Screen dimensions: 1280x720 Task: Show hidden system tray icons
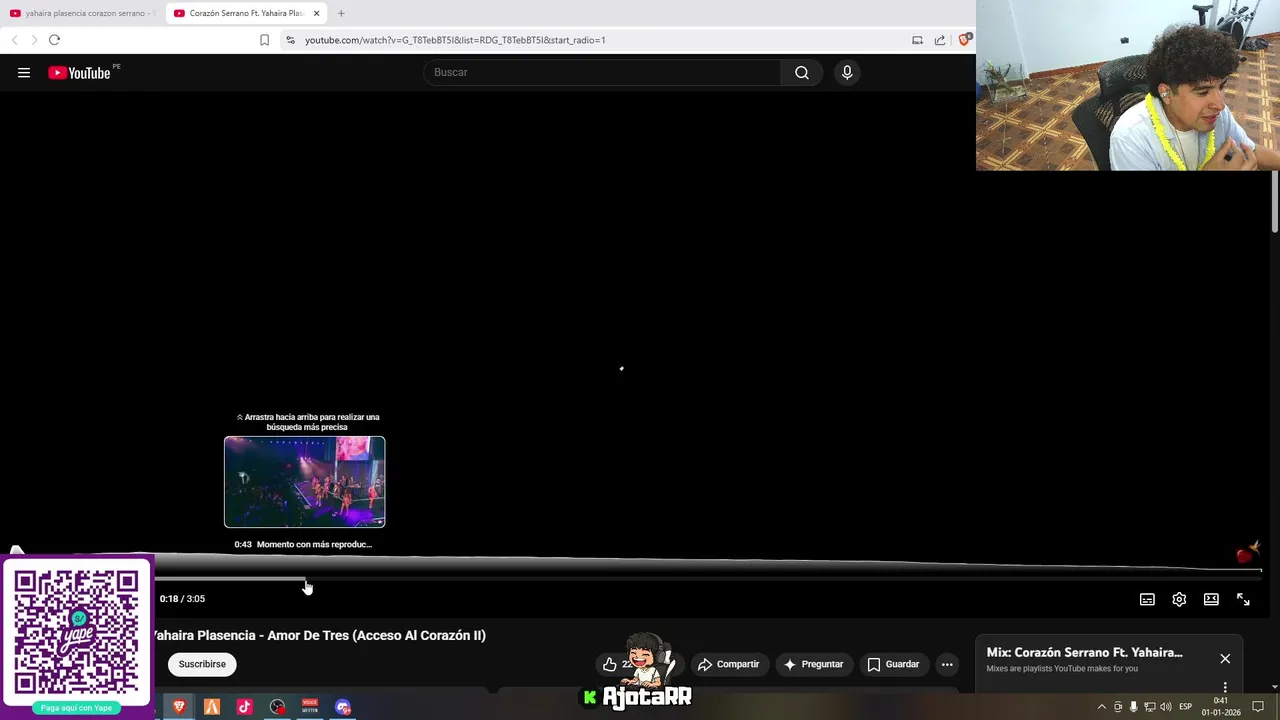(x=1102, y=707)
